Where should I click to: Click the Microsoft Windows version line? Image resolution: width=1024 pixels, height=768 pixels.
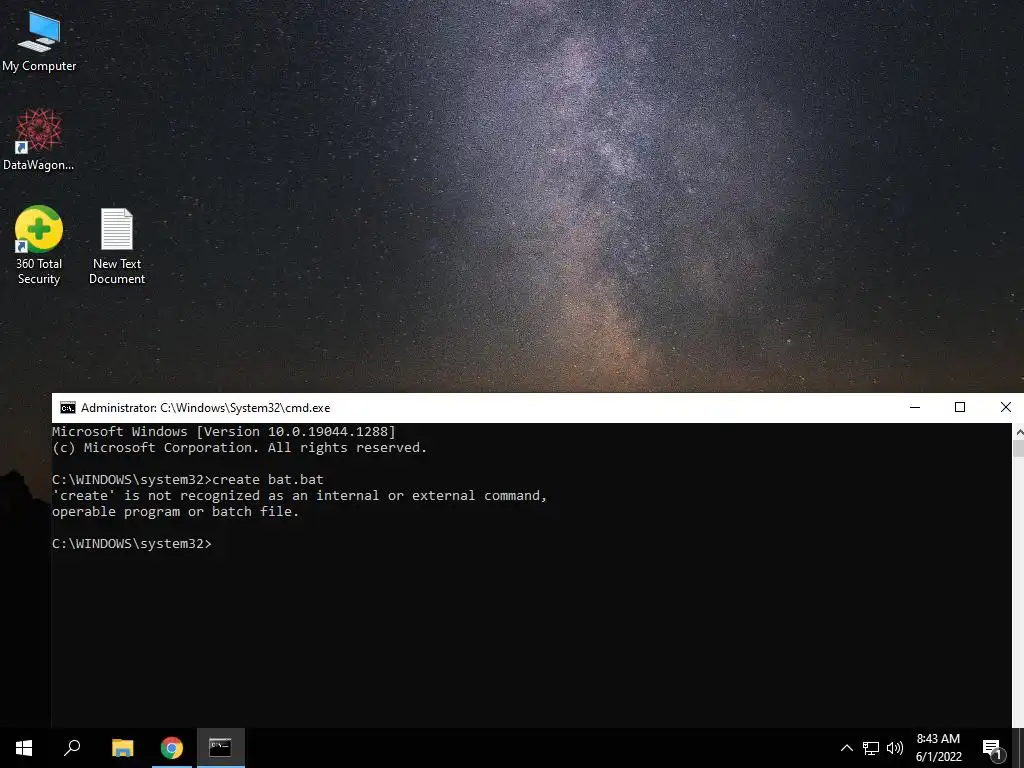click(224, 432)
